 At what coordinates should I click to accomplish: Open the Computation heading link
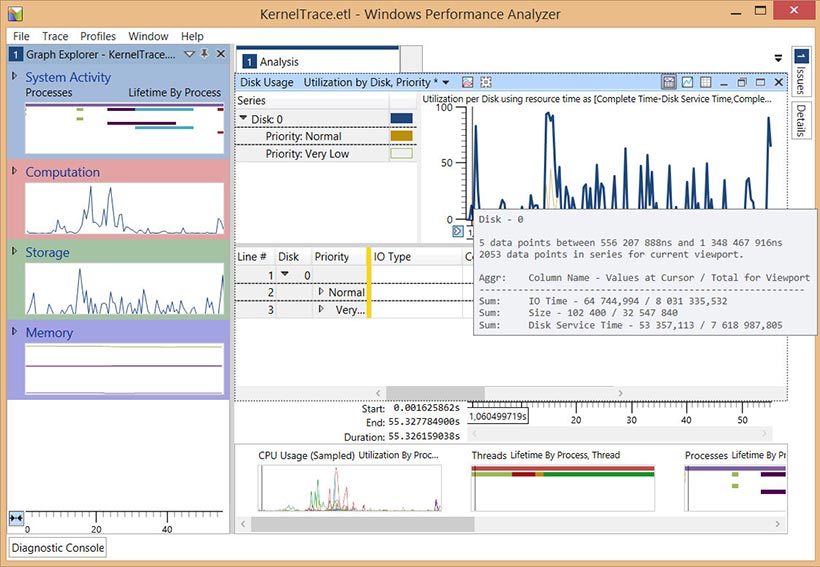click(x=62, y=172)
